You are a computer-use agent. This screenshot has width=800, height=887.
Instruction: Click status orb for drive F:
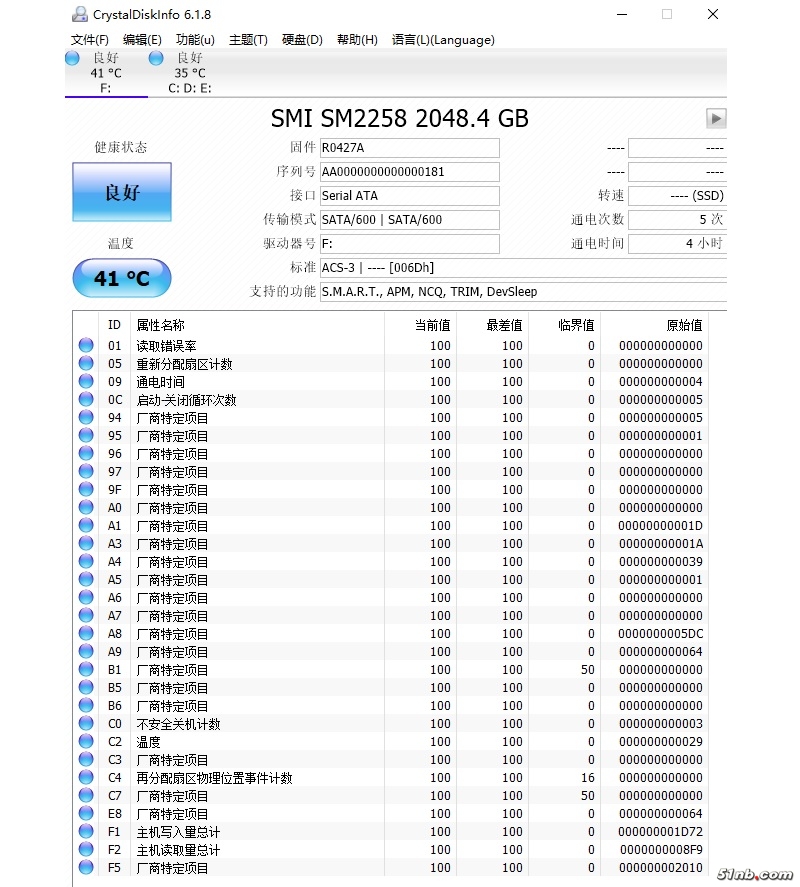[x=73, y=58]
